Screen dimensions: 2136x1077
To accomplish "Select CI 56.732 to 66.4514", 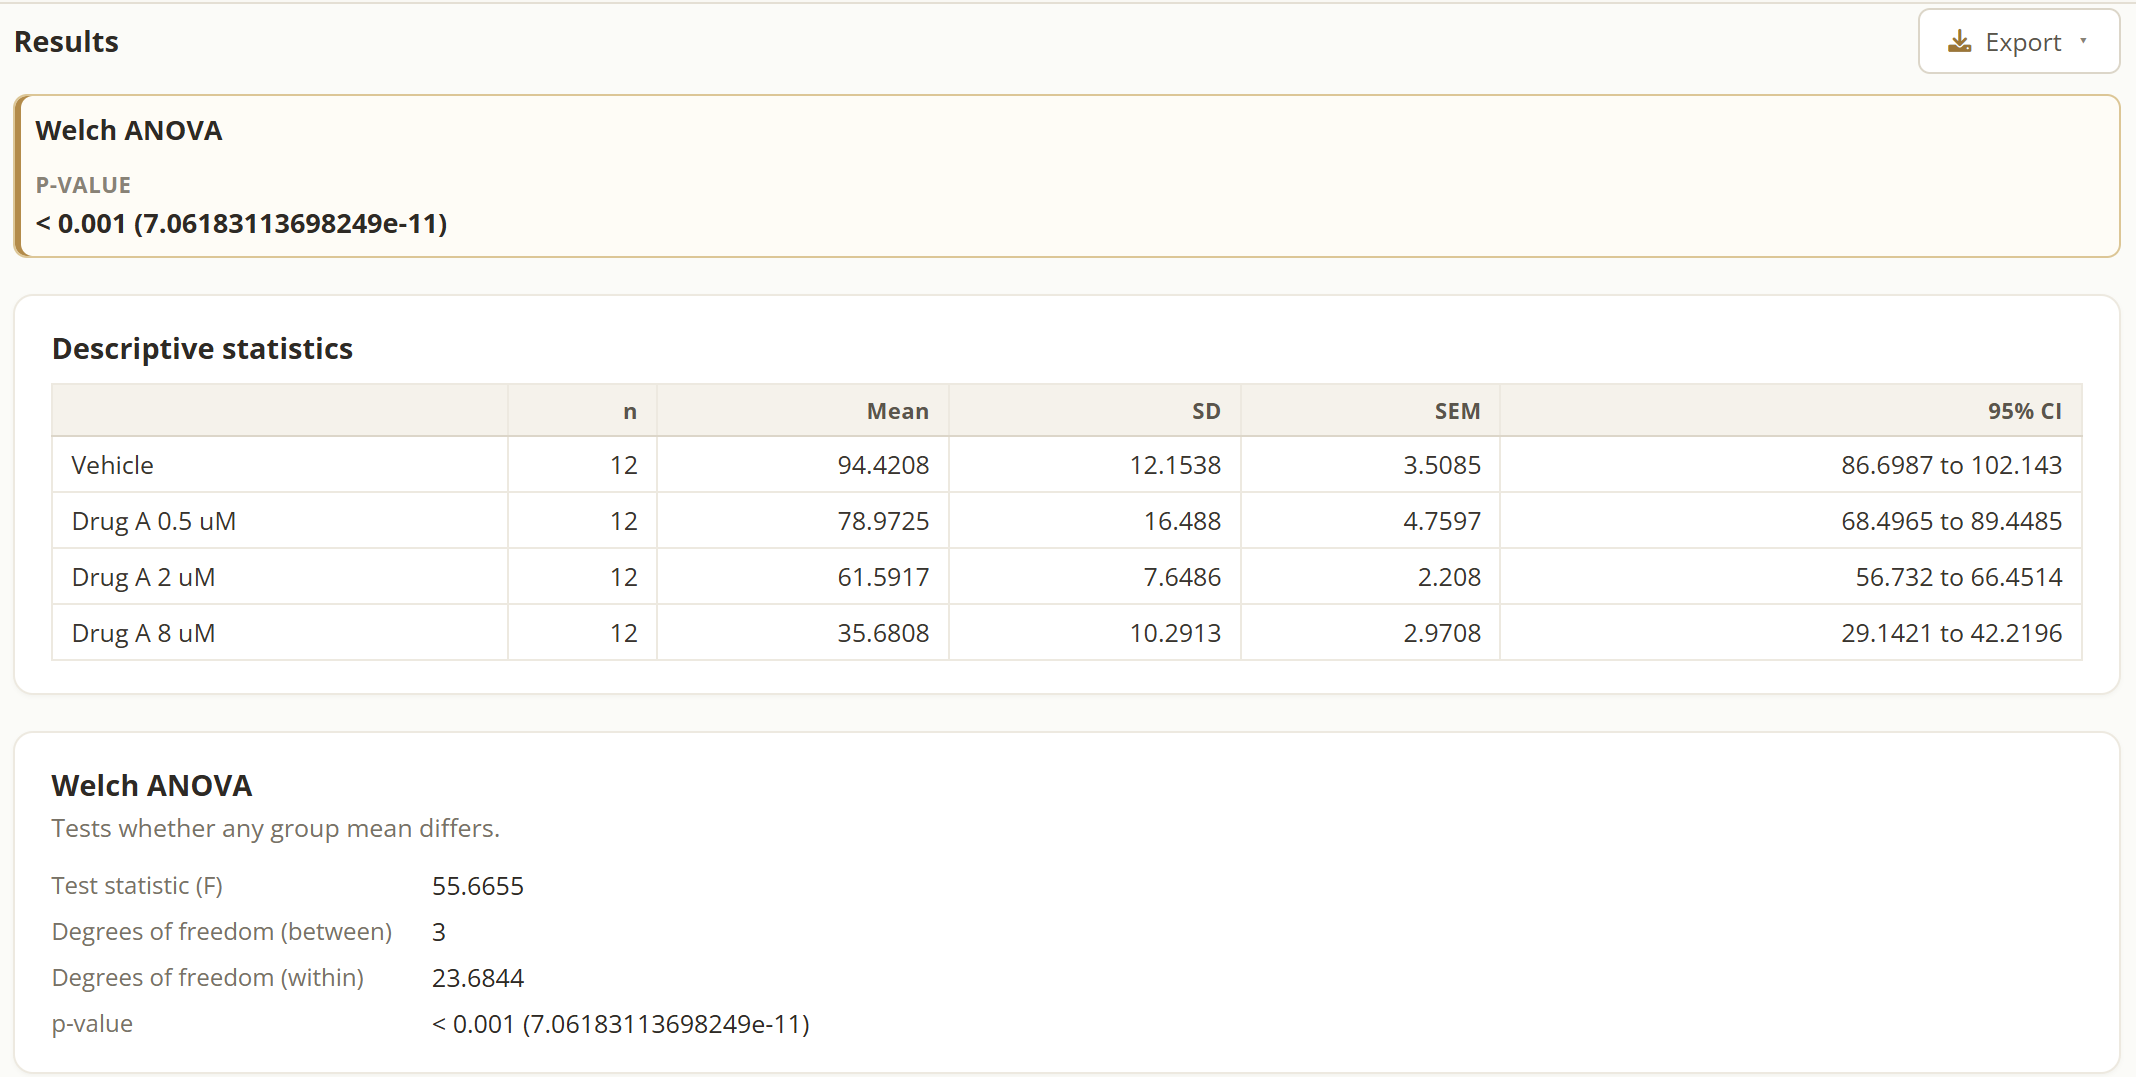I will pyautogui.click(x=1959, y=577).
